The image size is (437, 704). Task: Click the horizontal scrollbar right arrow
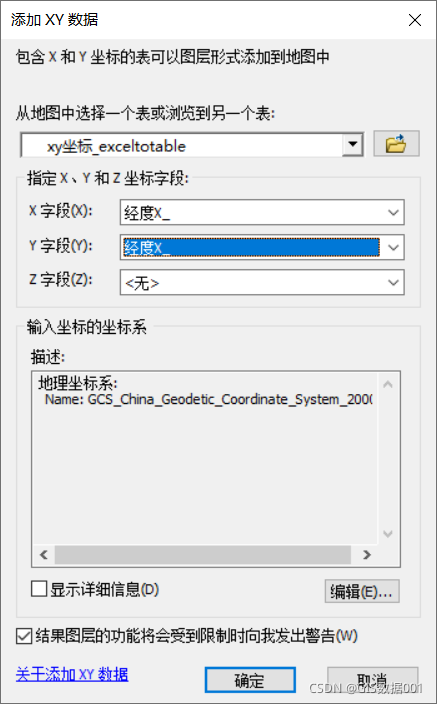click(367, 555)
